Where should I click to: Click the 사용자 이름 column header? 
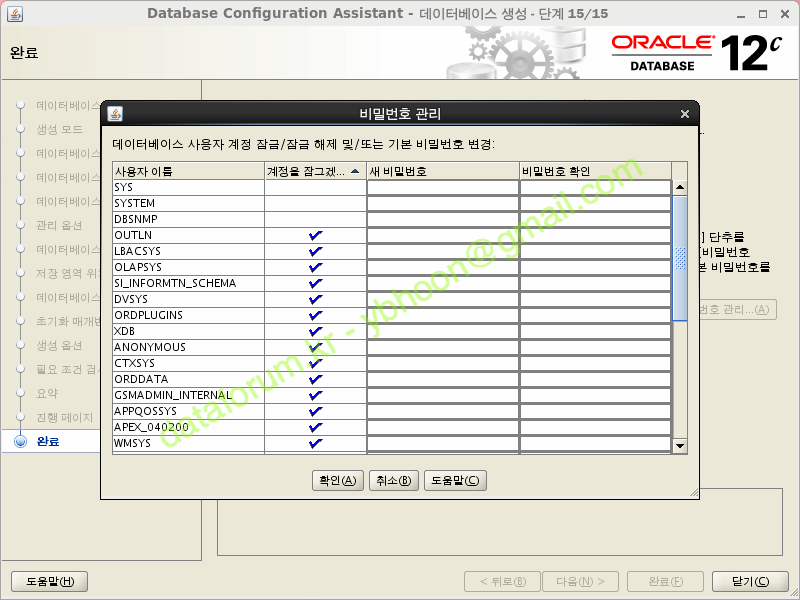click(x=188, y=171)
